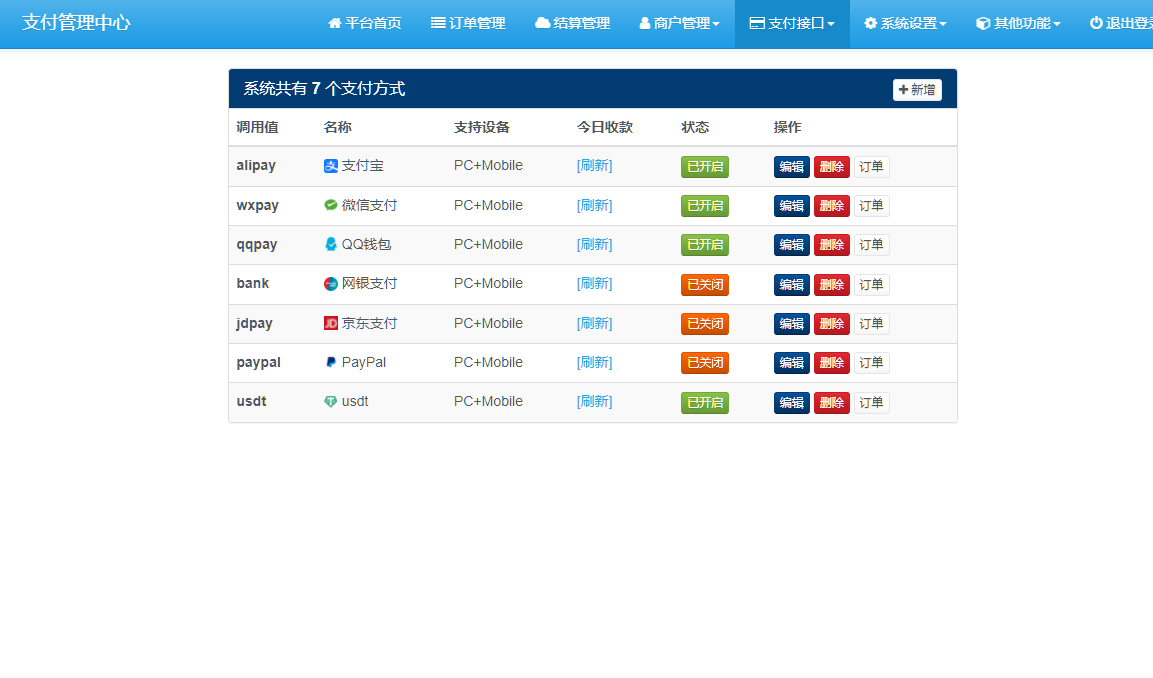This screenshot has width=1153, height=678.
Task: Expand the 商户管理 dropdown menu
Action: click(679, 24)
